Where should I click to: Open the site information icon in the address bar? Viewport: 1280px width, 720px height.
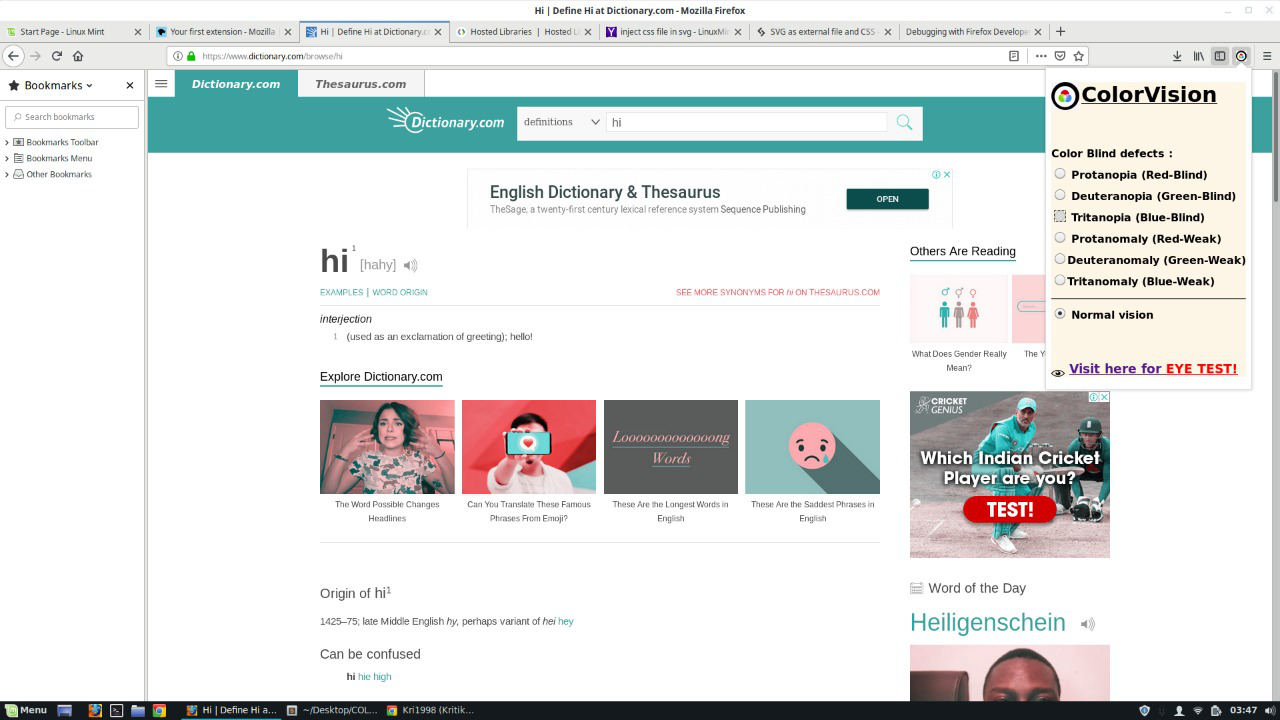pyautogui.click(x=178, y=56)
